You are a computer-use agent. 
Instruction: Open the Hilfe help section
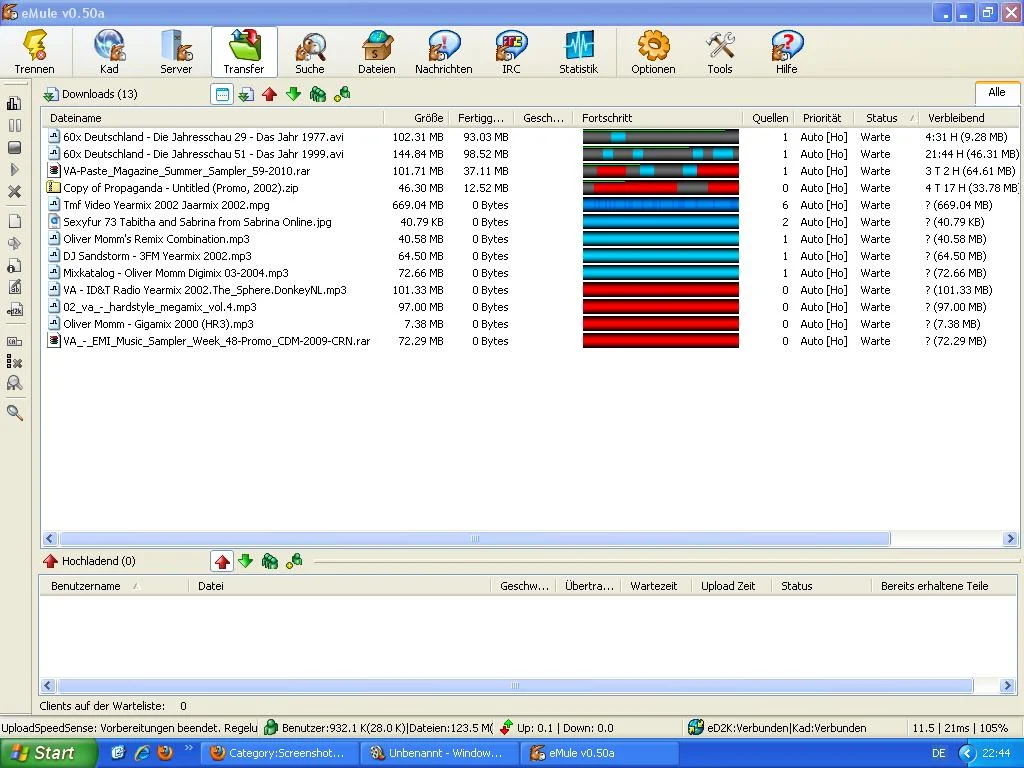[786, 51]
